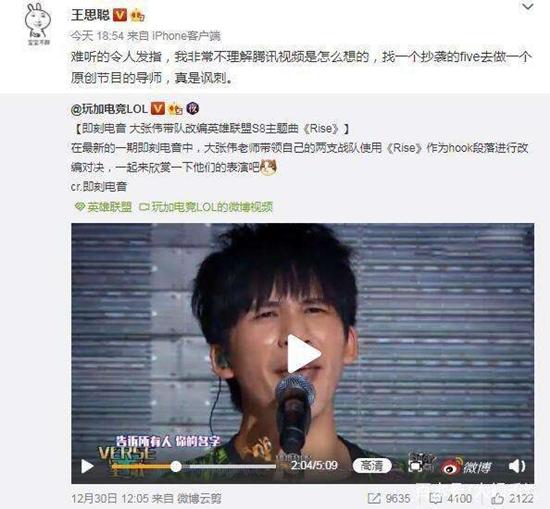Visit the @玩加电竞LOL account link
The height and width of the screenshot is (509, 550).
click(109, 109)
